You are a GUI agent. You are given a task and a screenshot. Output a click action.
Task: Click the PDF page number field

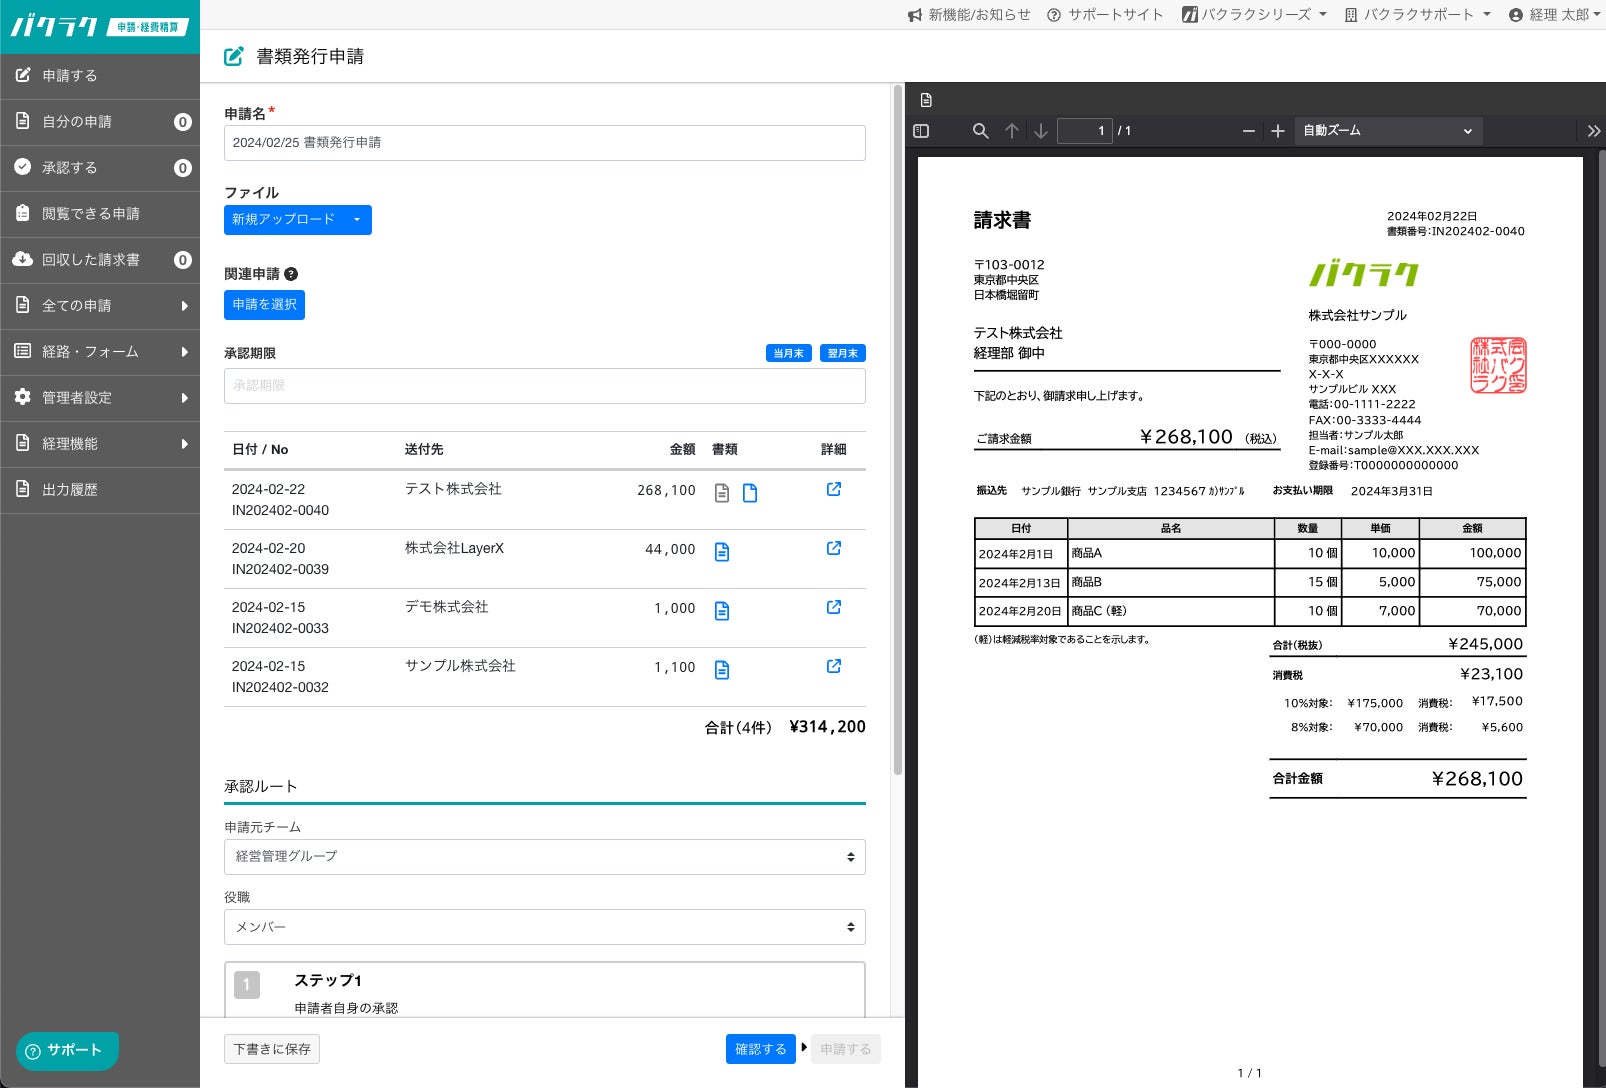coord(1085,131)
